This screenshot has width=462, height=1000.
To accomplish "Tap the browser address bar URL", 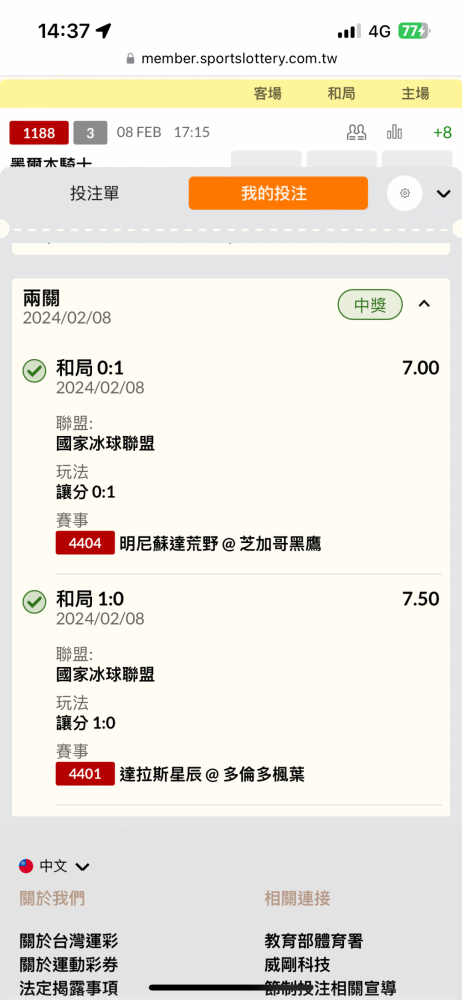I will pyautogui.click(x=239, y=59).
